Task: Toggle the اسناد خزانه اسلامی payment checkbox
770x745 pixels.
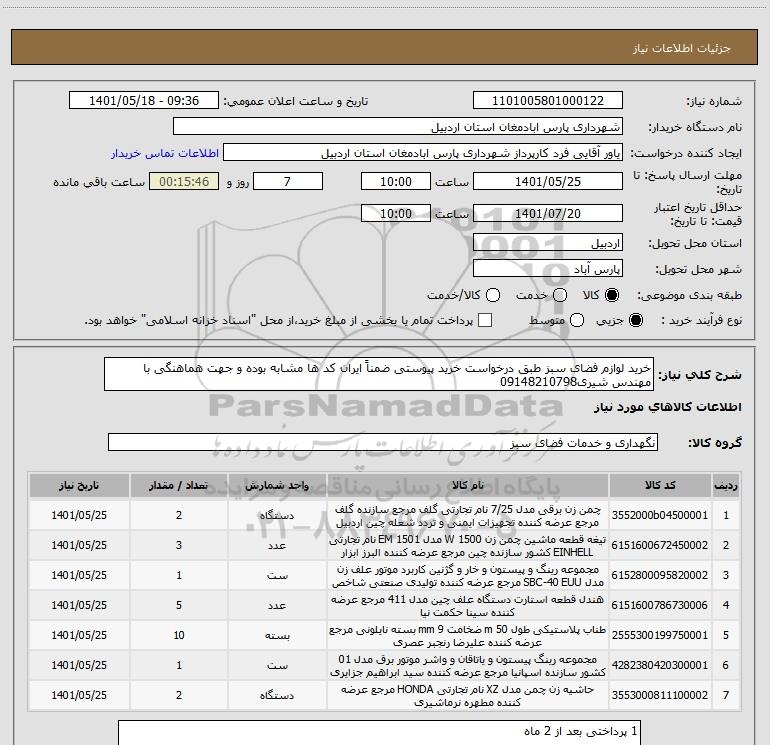Action: point(485,321)
